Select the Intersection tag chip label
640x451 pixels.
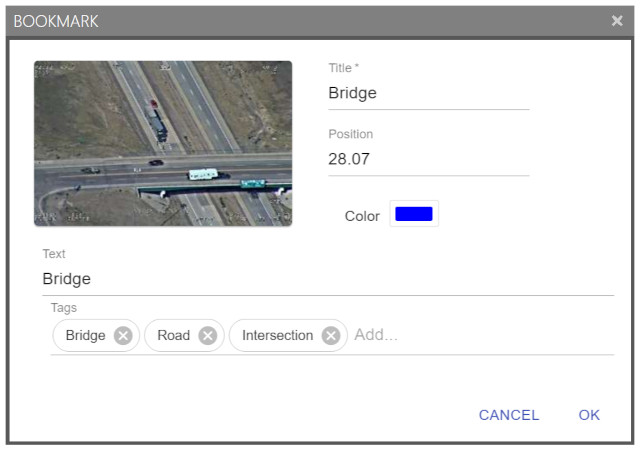[x=277, y=336]
